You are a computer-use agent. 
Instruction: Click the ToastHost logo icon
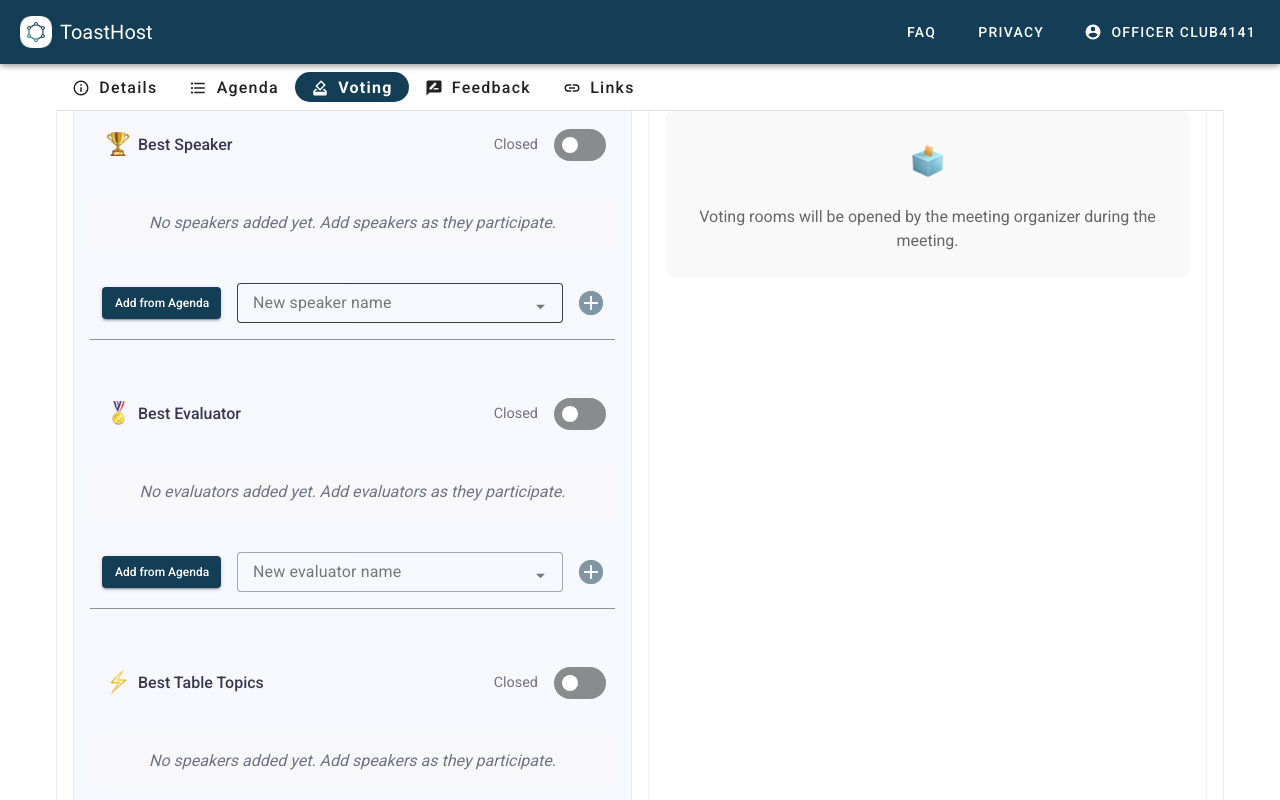36,32
